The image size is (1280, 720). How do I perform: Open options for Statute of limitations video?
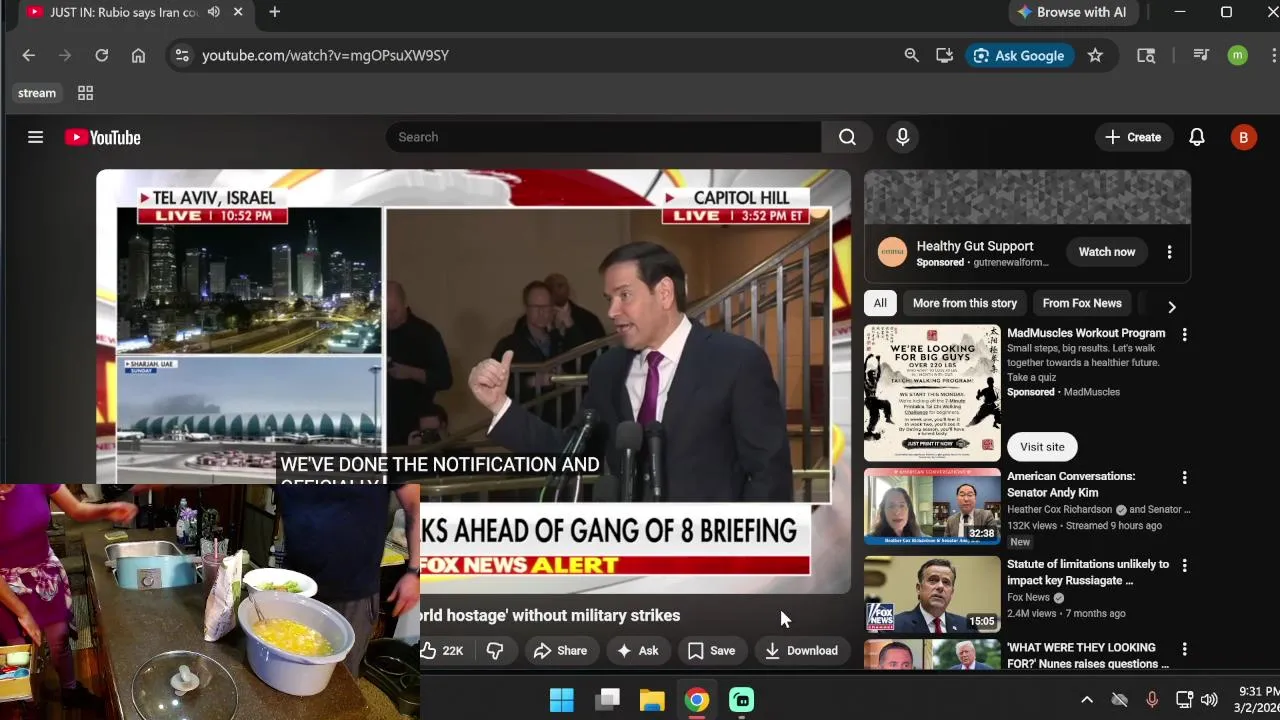point(1184,565)
